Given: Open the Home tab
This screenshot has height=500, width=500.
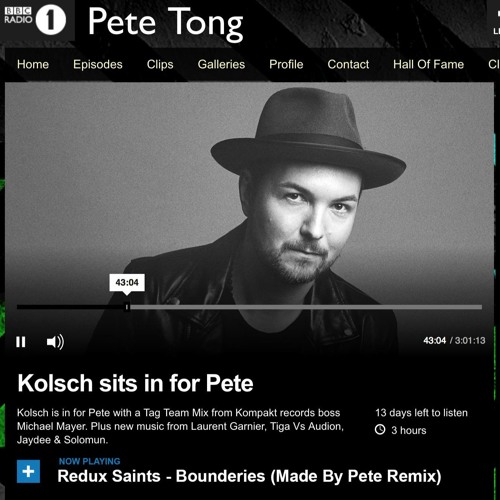Looking at the screenshot, I should [x=33, y=64].
